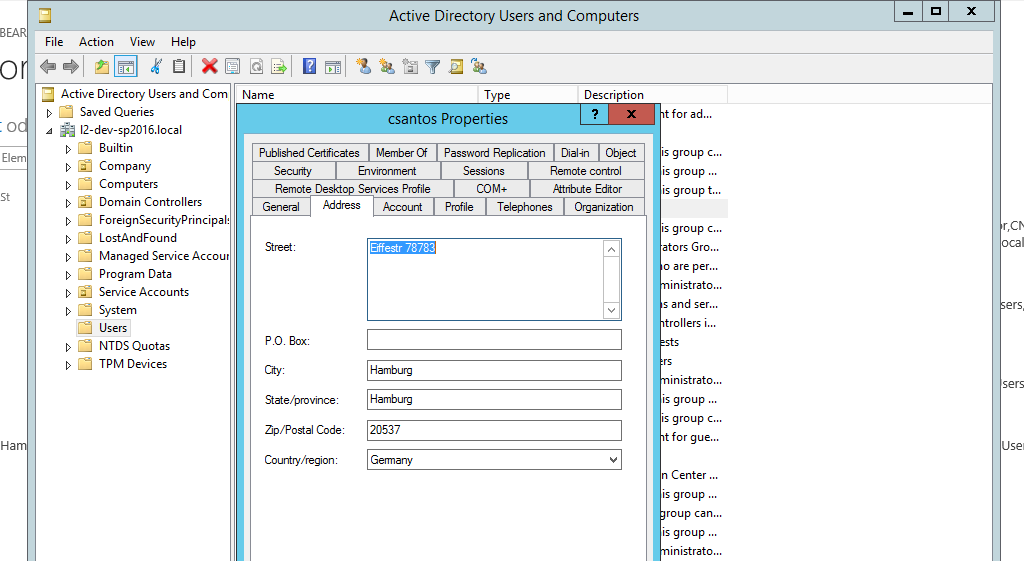The width and height of the screenshot is (1024, 561).
Task: Click the create new user icon
Action: 363,67
